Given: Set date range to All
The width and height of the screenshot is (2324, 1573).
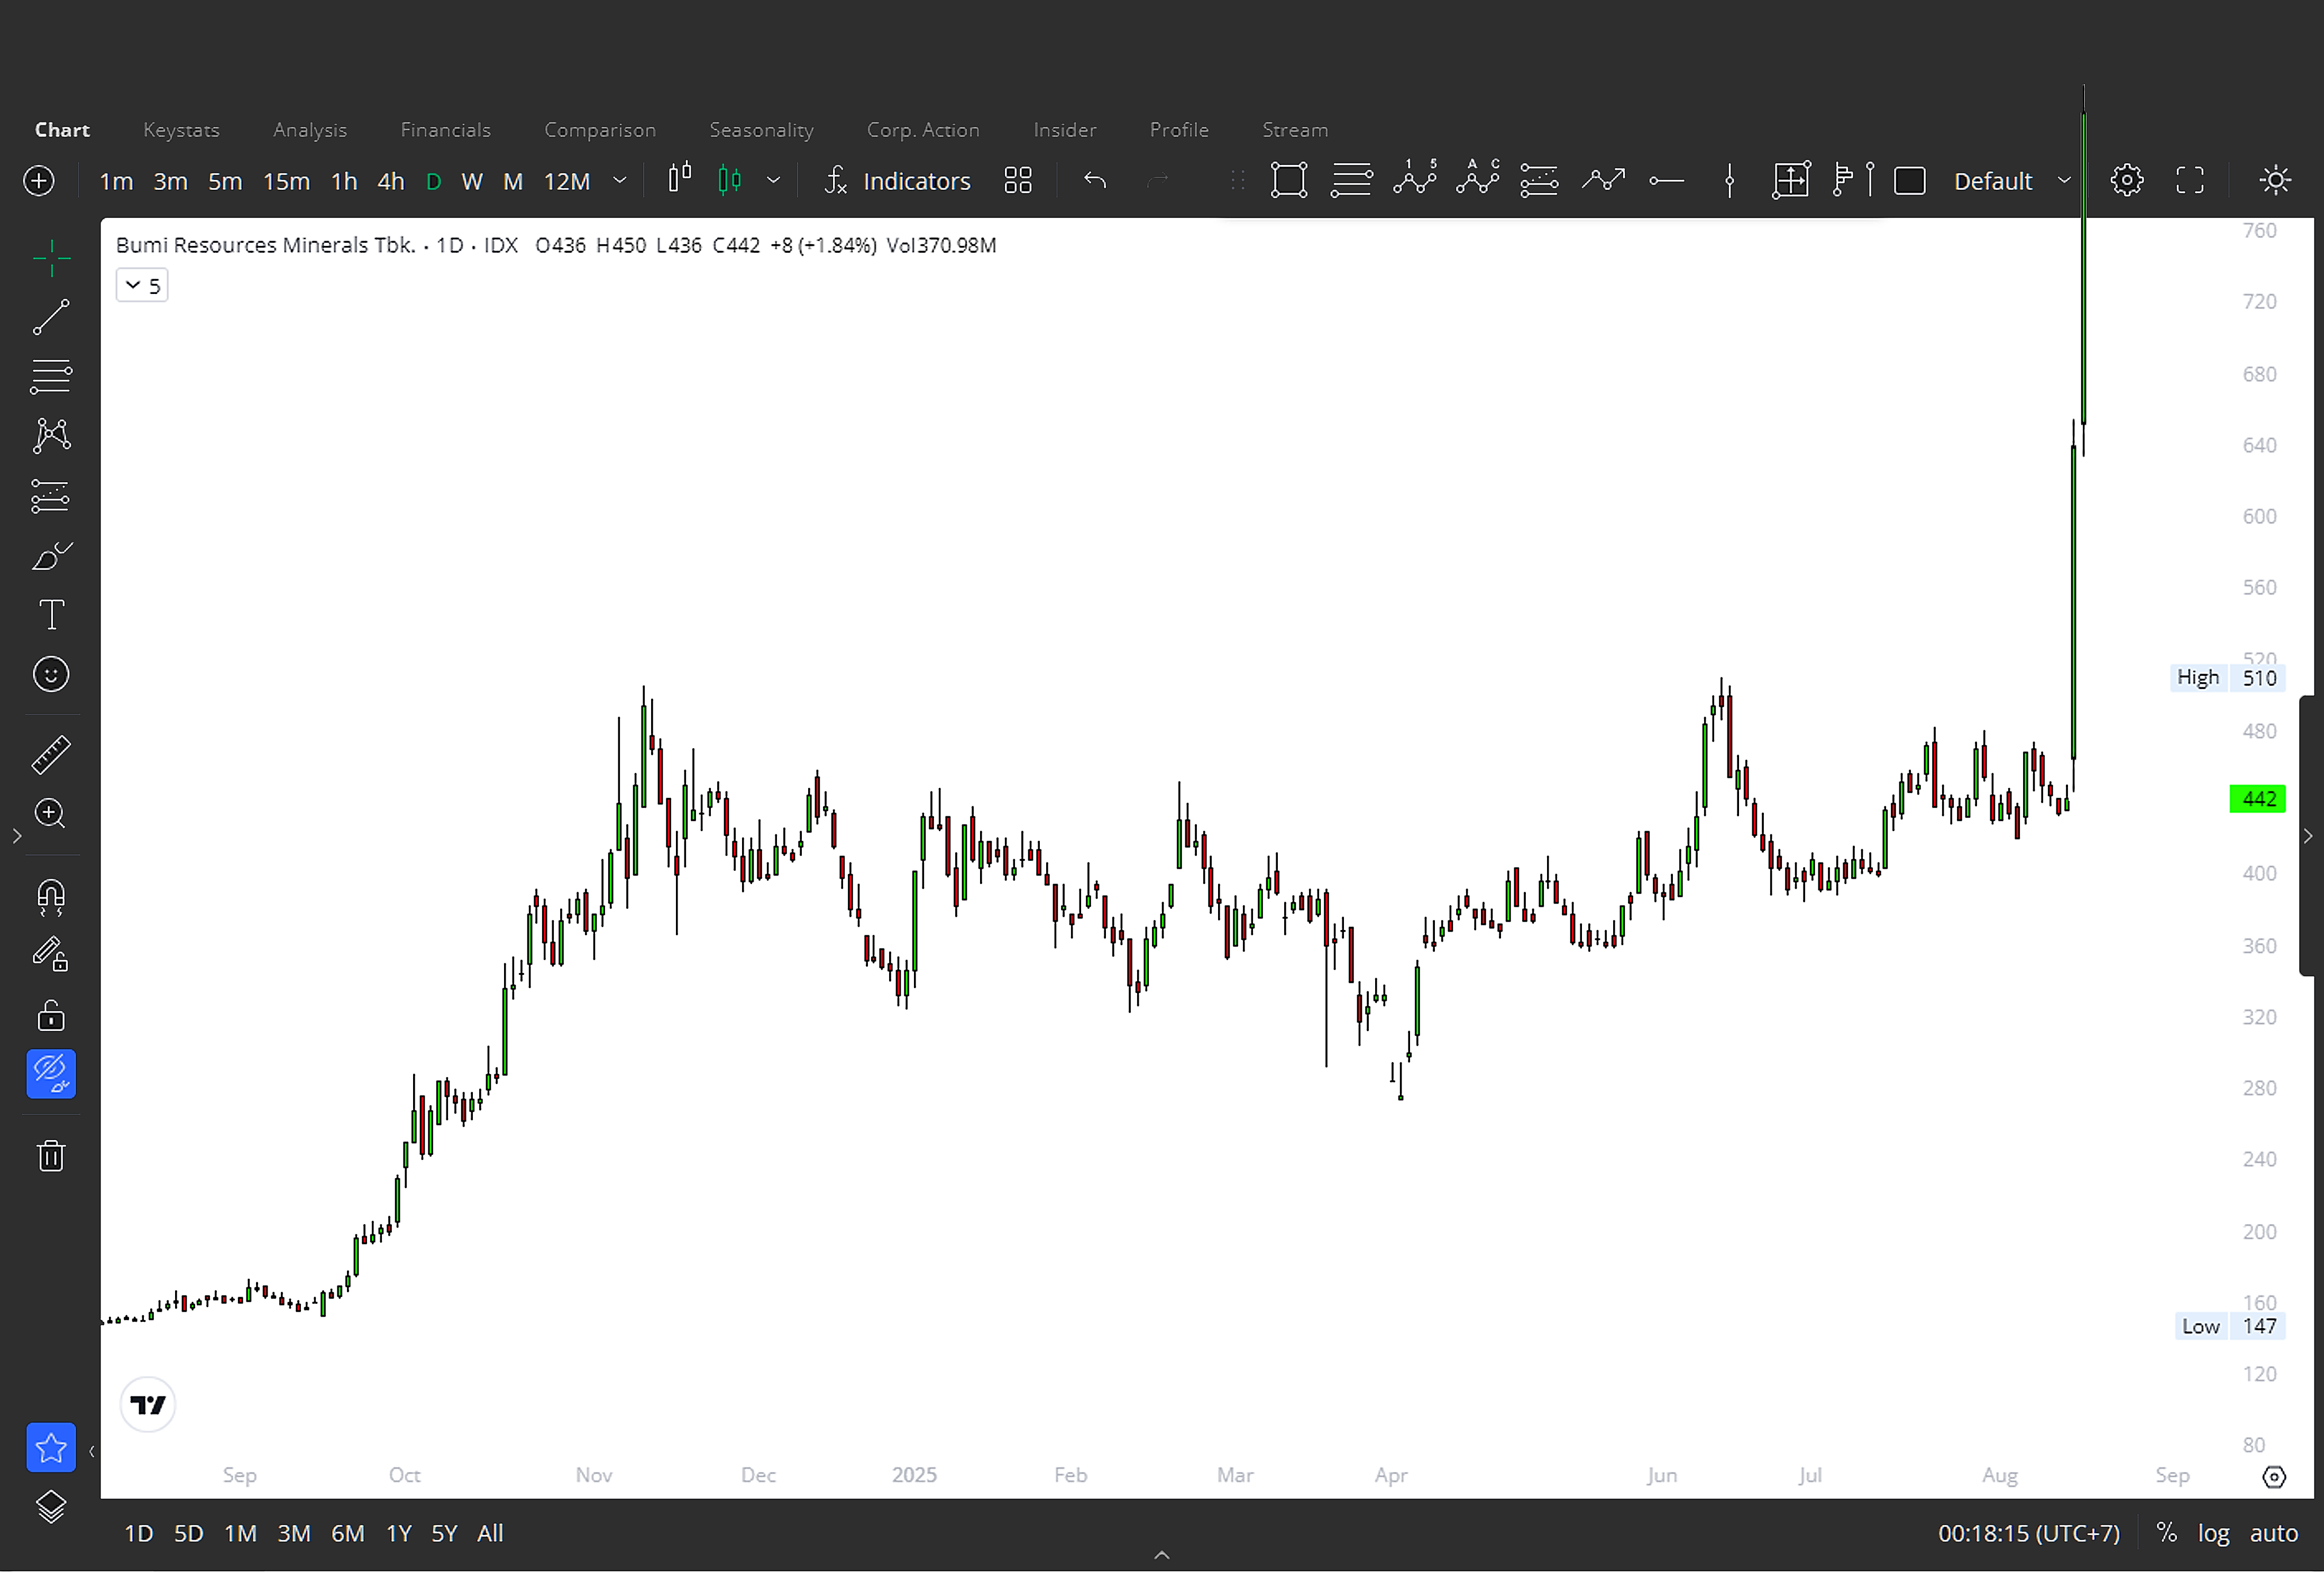Looking at the screenshot, I should pos(490,1534).
